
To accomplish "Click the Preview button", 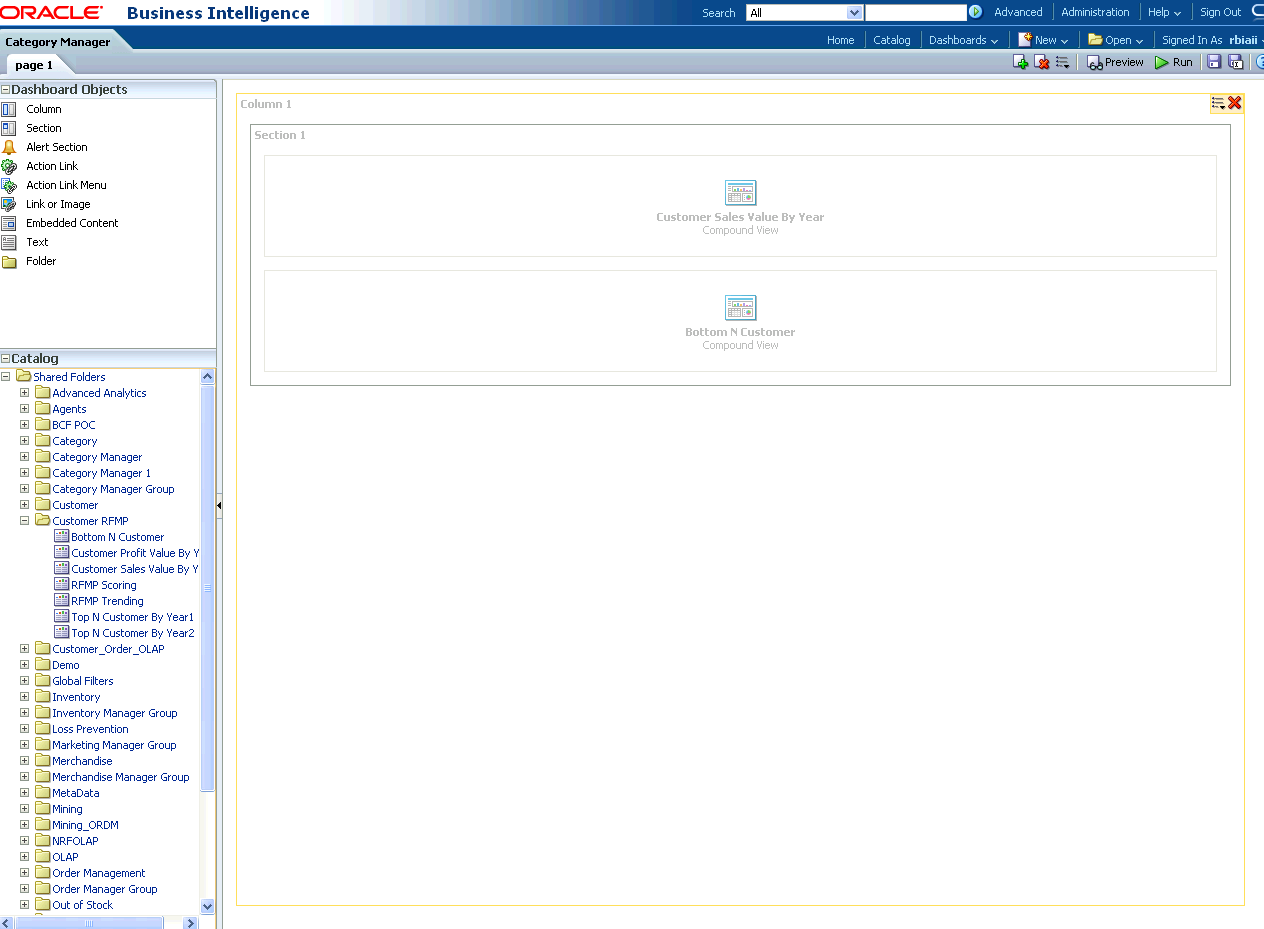I will pos(1115,62).
